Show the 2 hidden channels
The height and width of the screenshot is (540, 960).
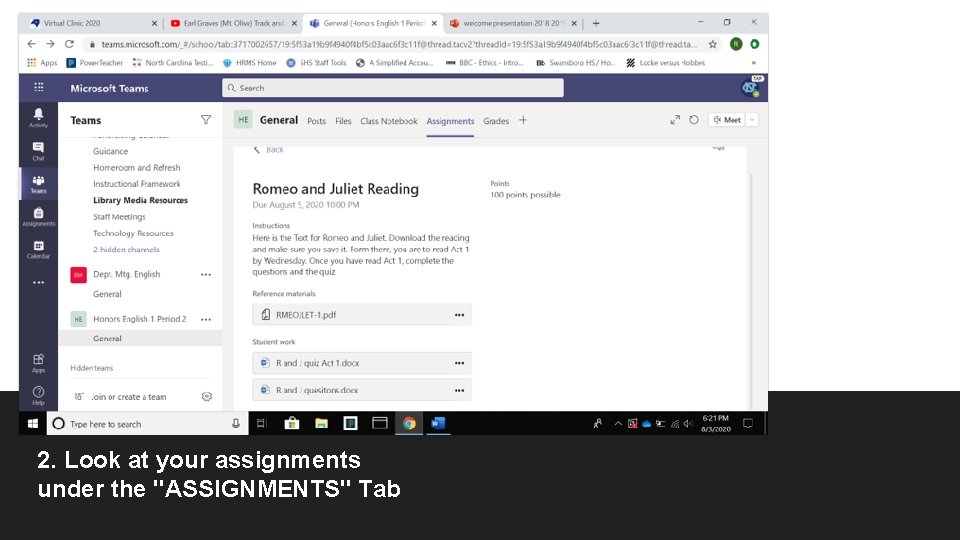click(x=126, y=249)
